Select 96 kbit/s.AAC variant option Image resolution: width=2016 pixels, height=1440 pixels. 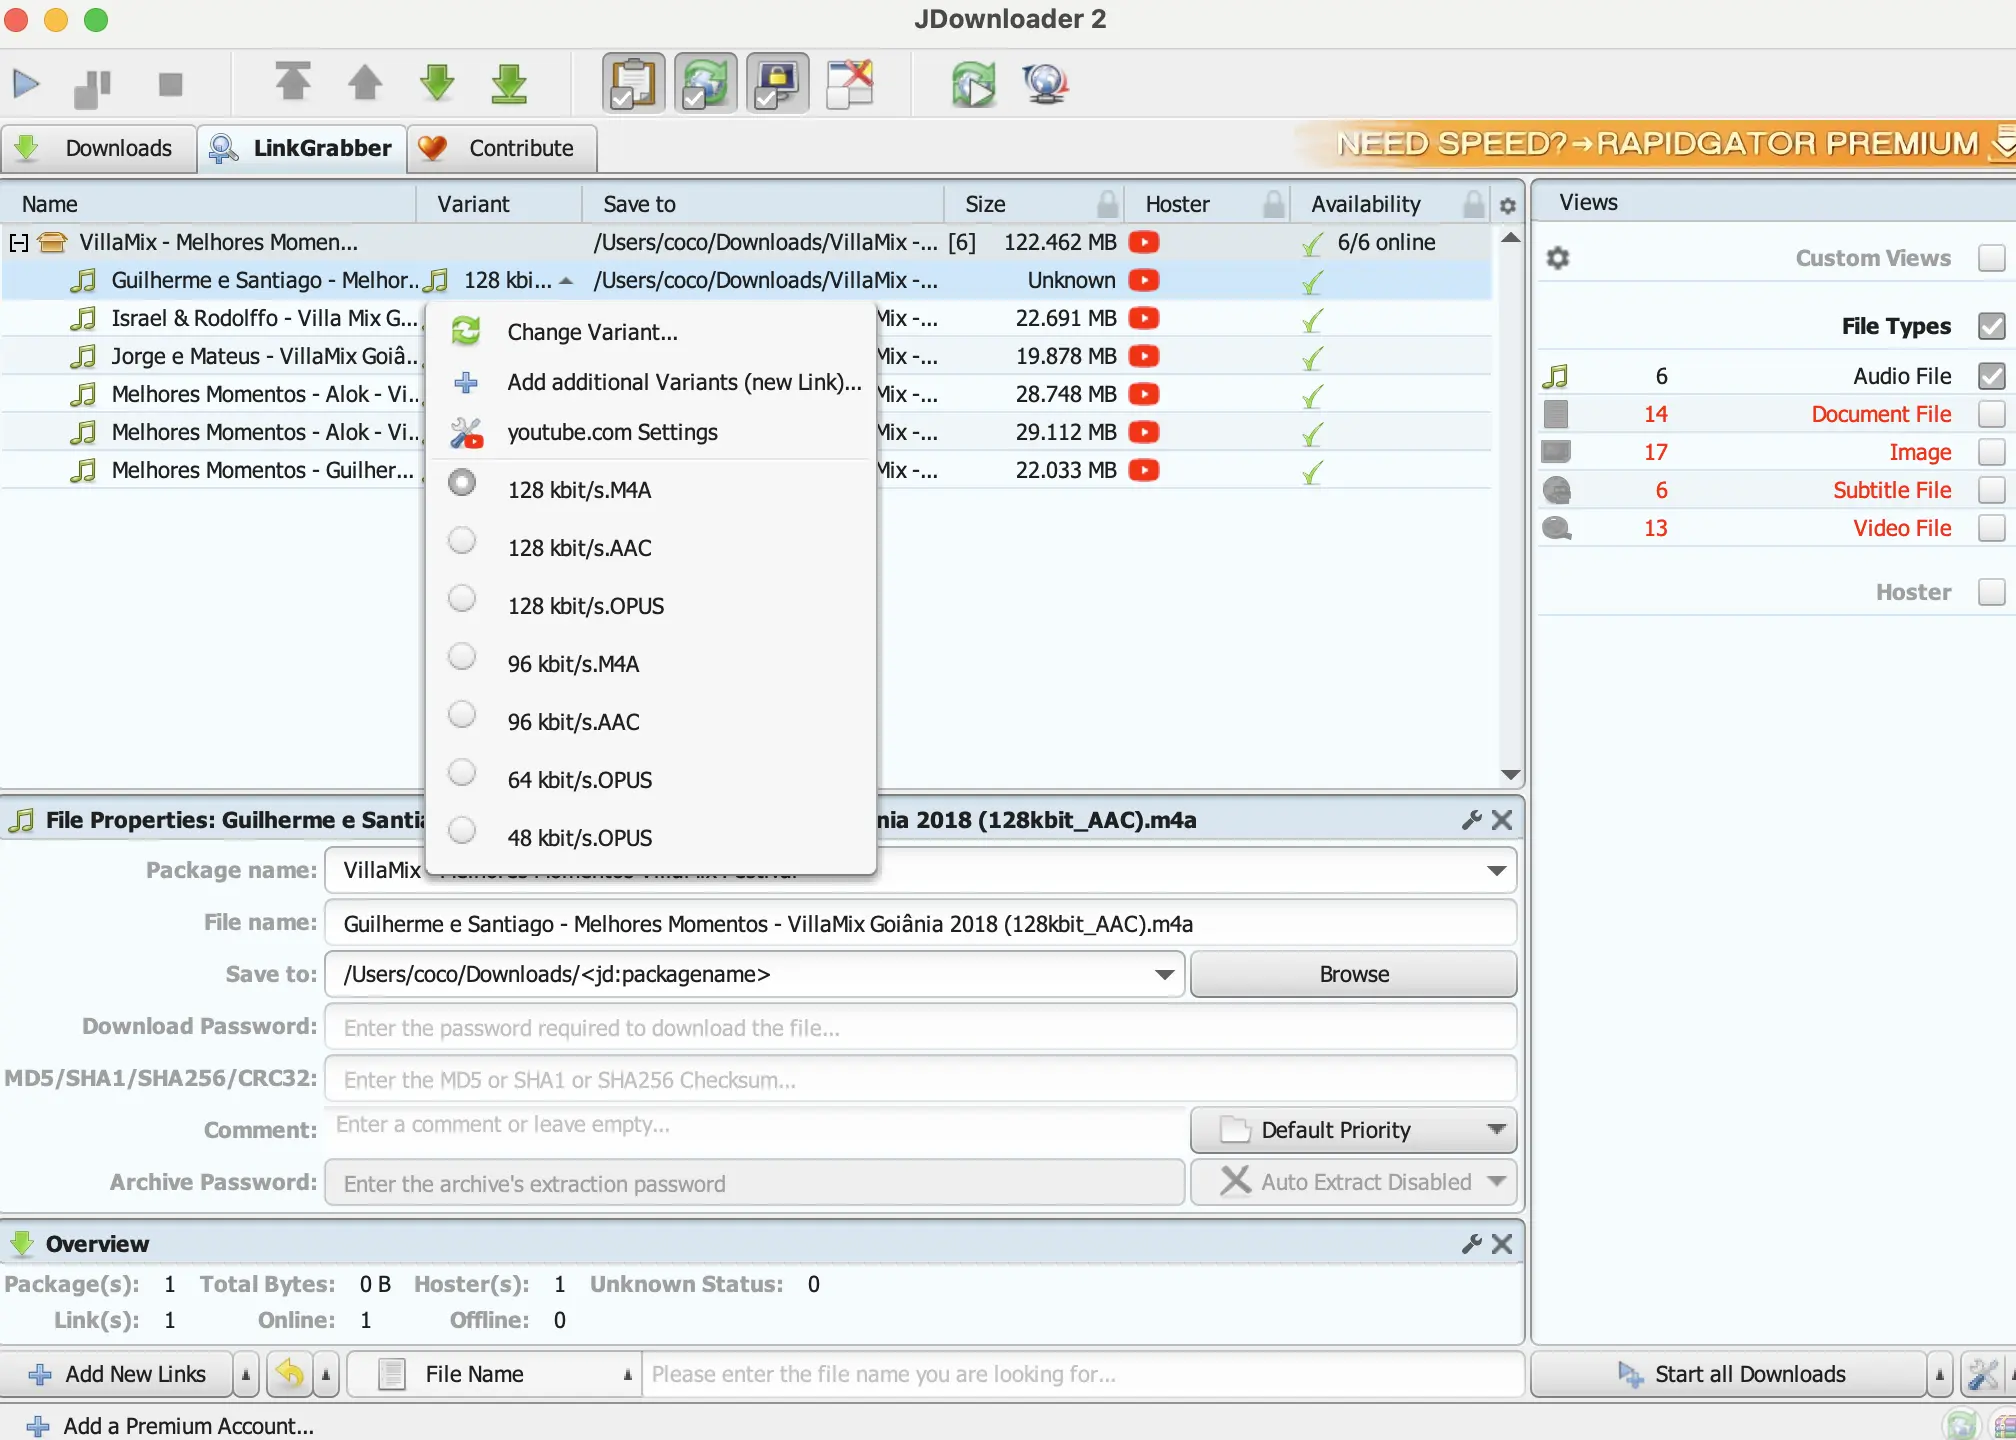573,722
